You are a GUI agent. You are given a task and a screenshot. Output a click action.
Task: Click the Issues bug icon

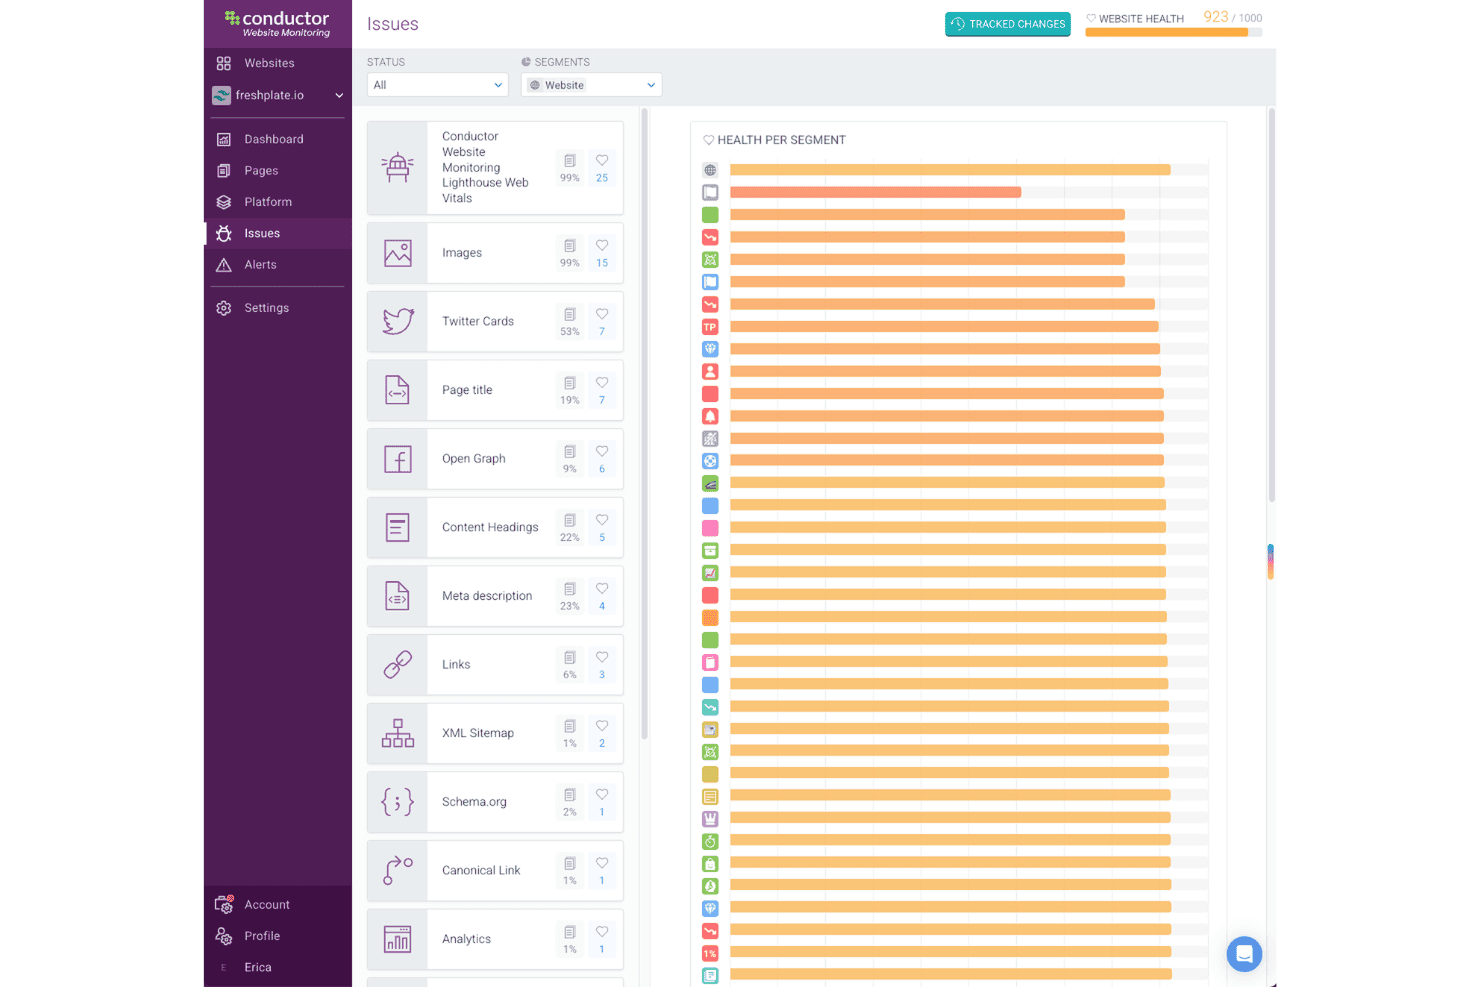tap(224, 233)
